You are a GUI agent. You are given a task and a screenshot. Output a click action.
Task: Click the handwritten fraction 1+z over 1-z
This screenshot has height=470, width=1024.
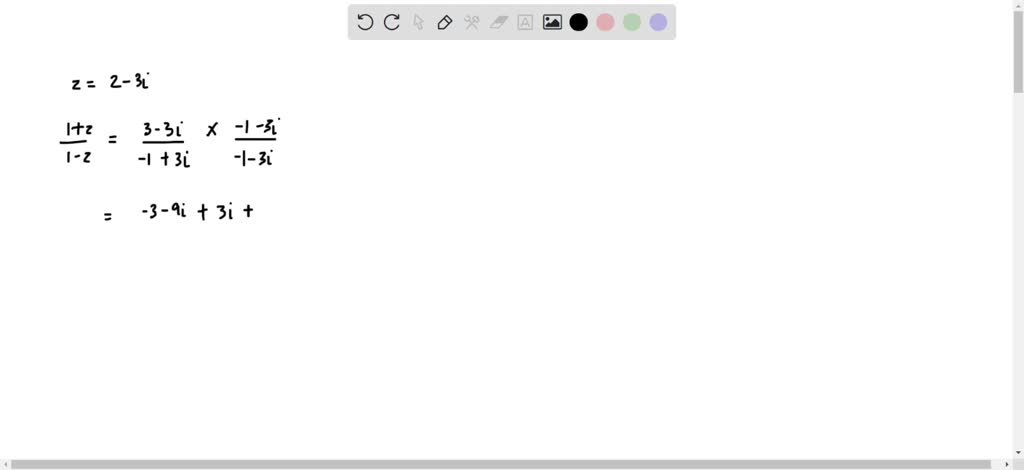pos(77,144)
